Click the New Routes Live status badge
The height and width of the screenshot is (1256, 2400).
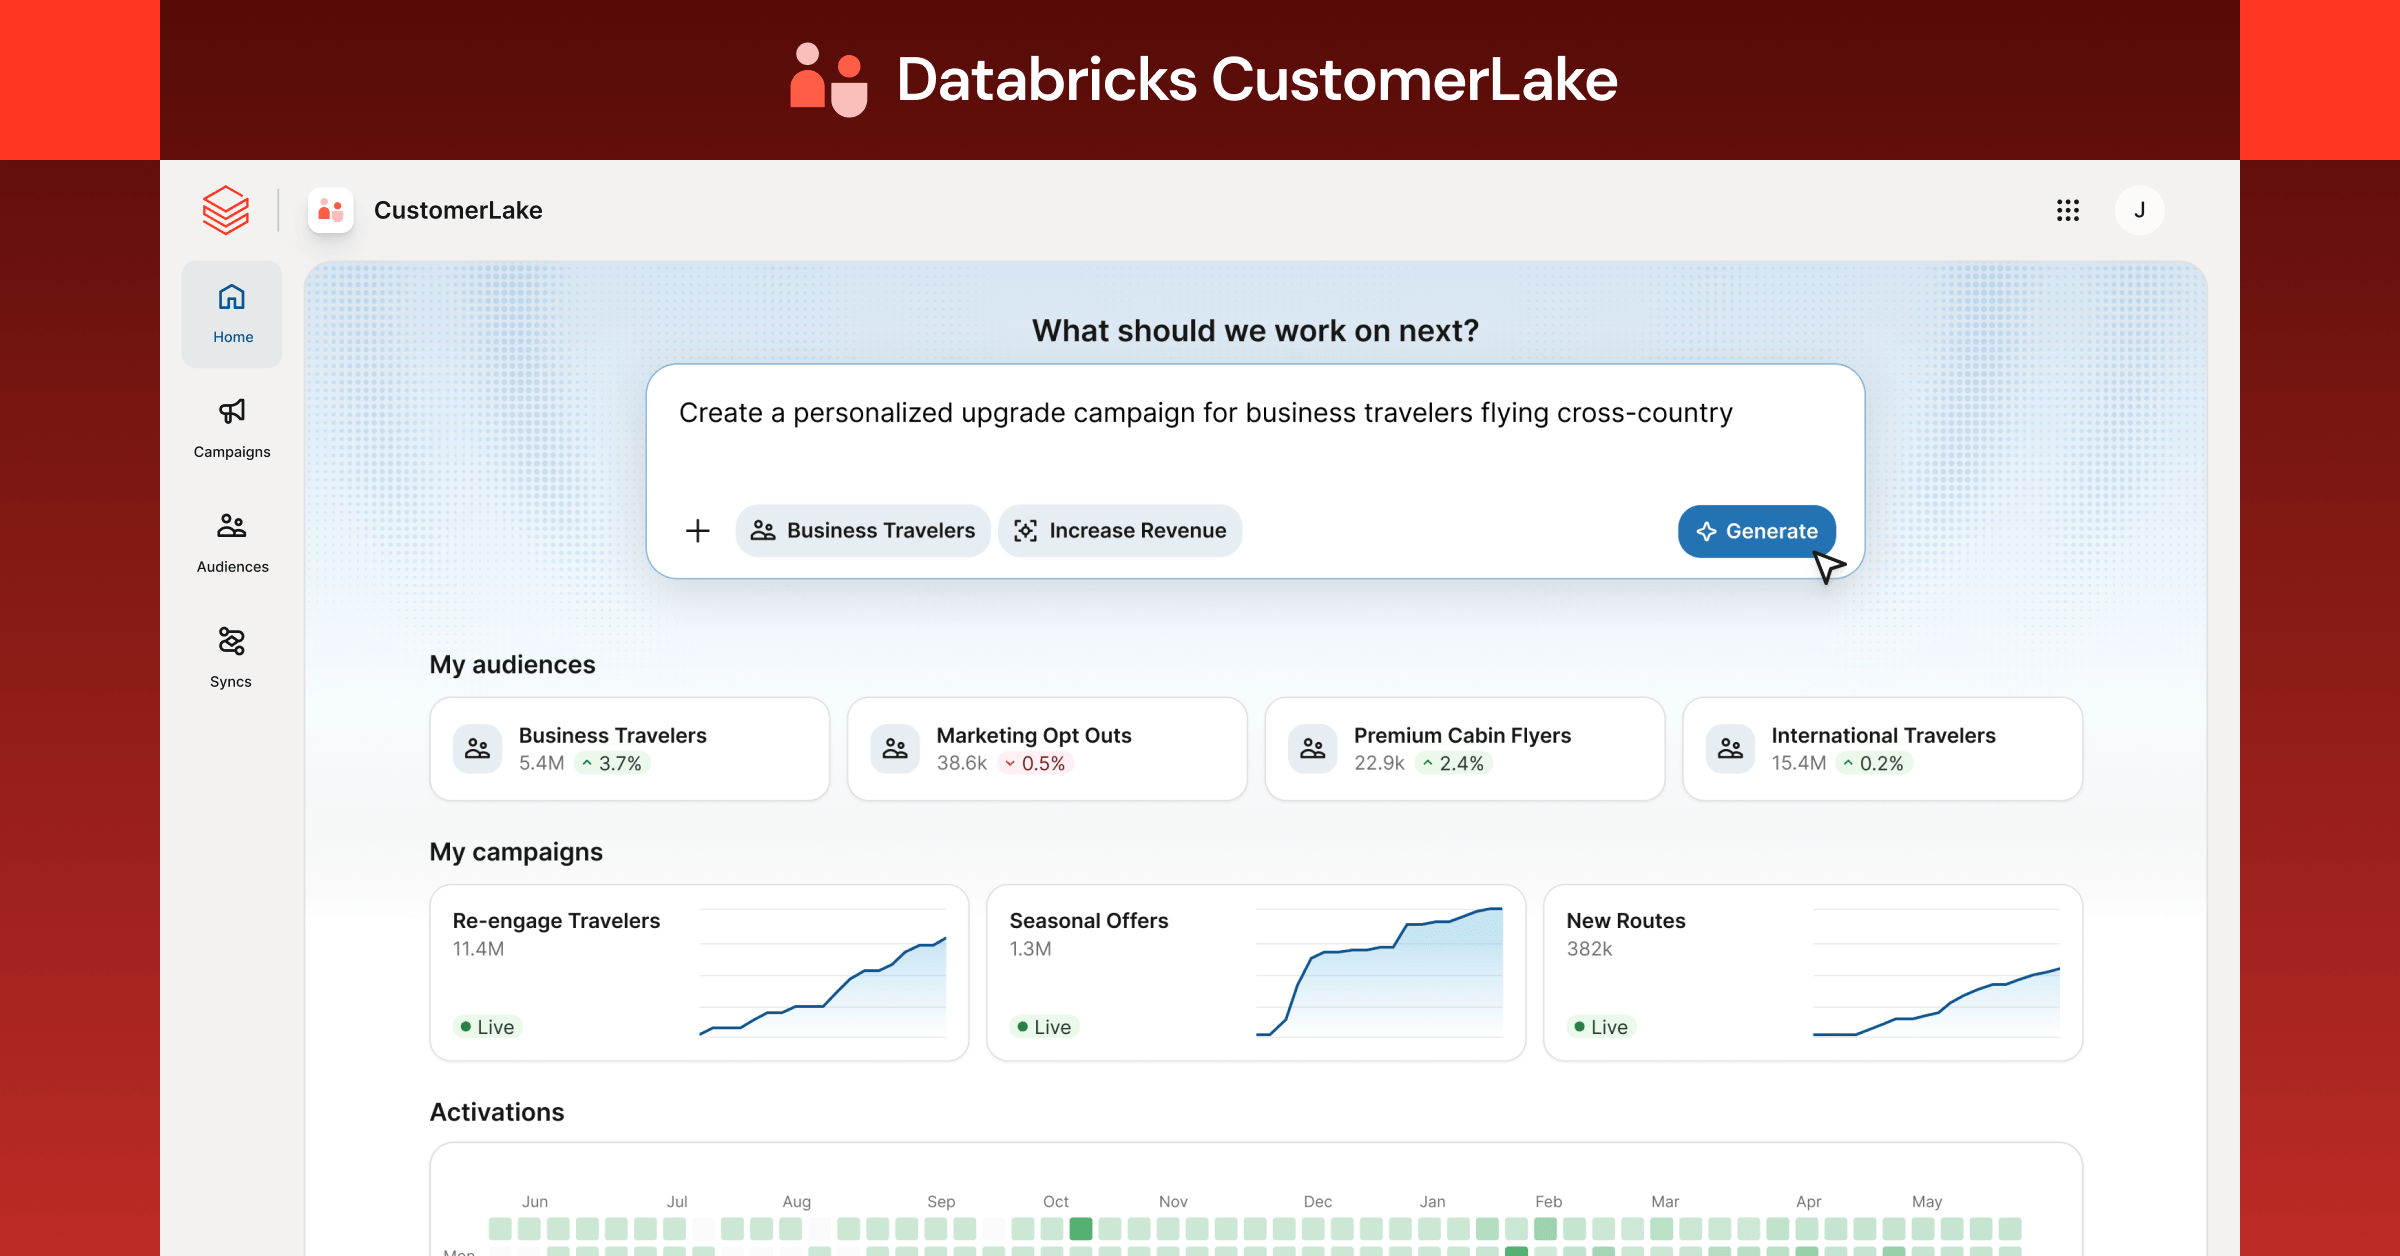[x=1602, y=1027]
